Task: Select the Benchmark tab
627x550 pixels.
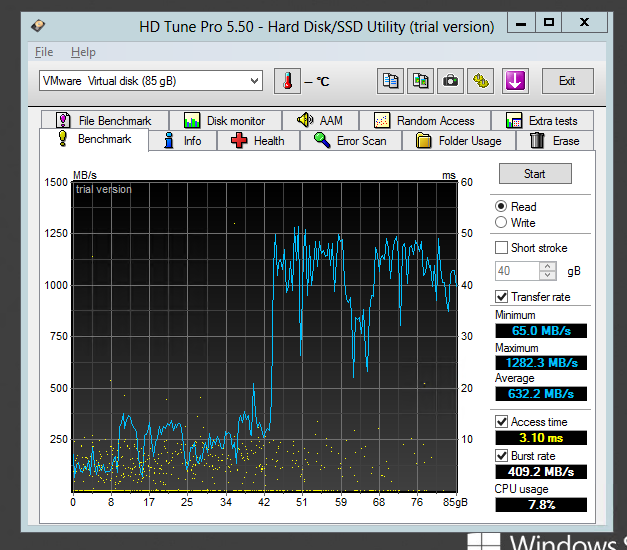Action: [94, 139]
